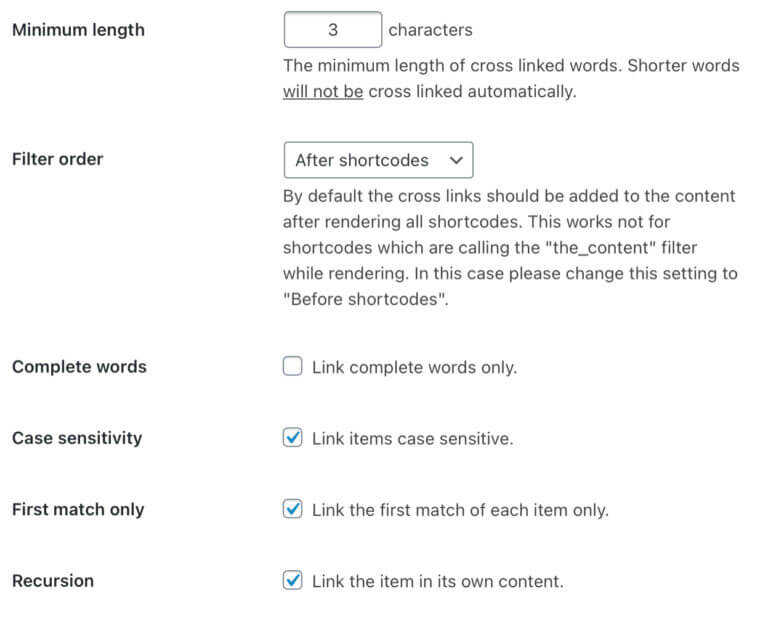
Task: Uncheck the Case sensitivity checkbox
Action: pos(292,437)
